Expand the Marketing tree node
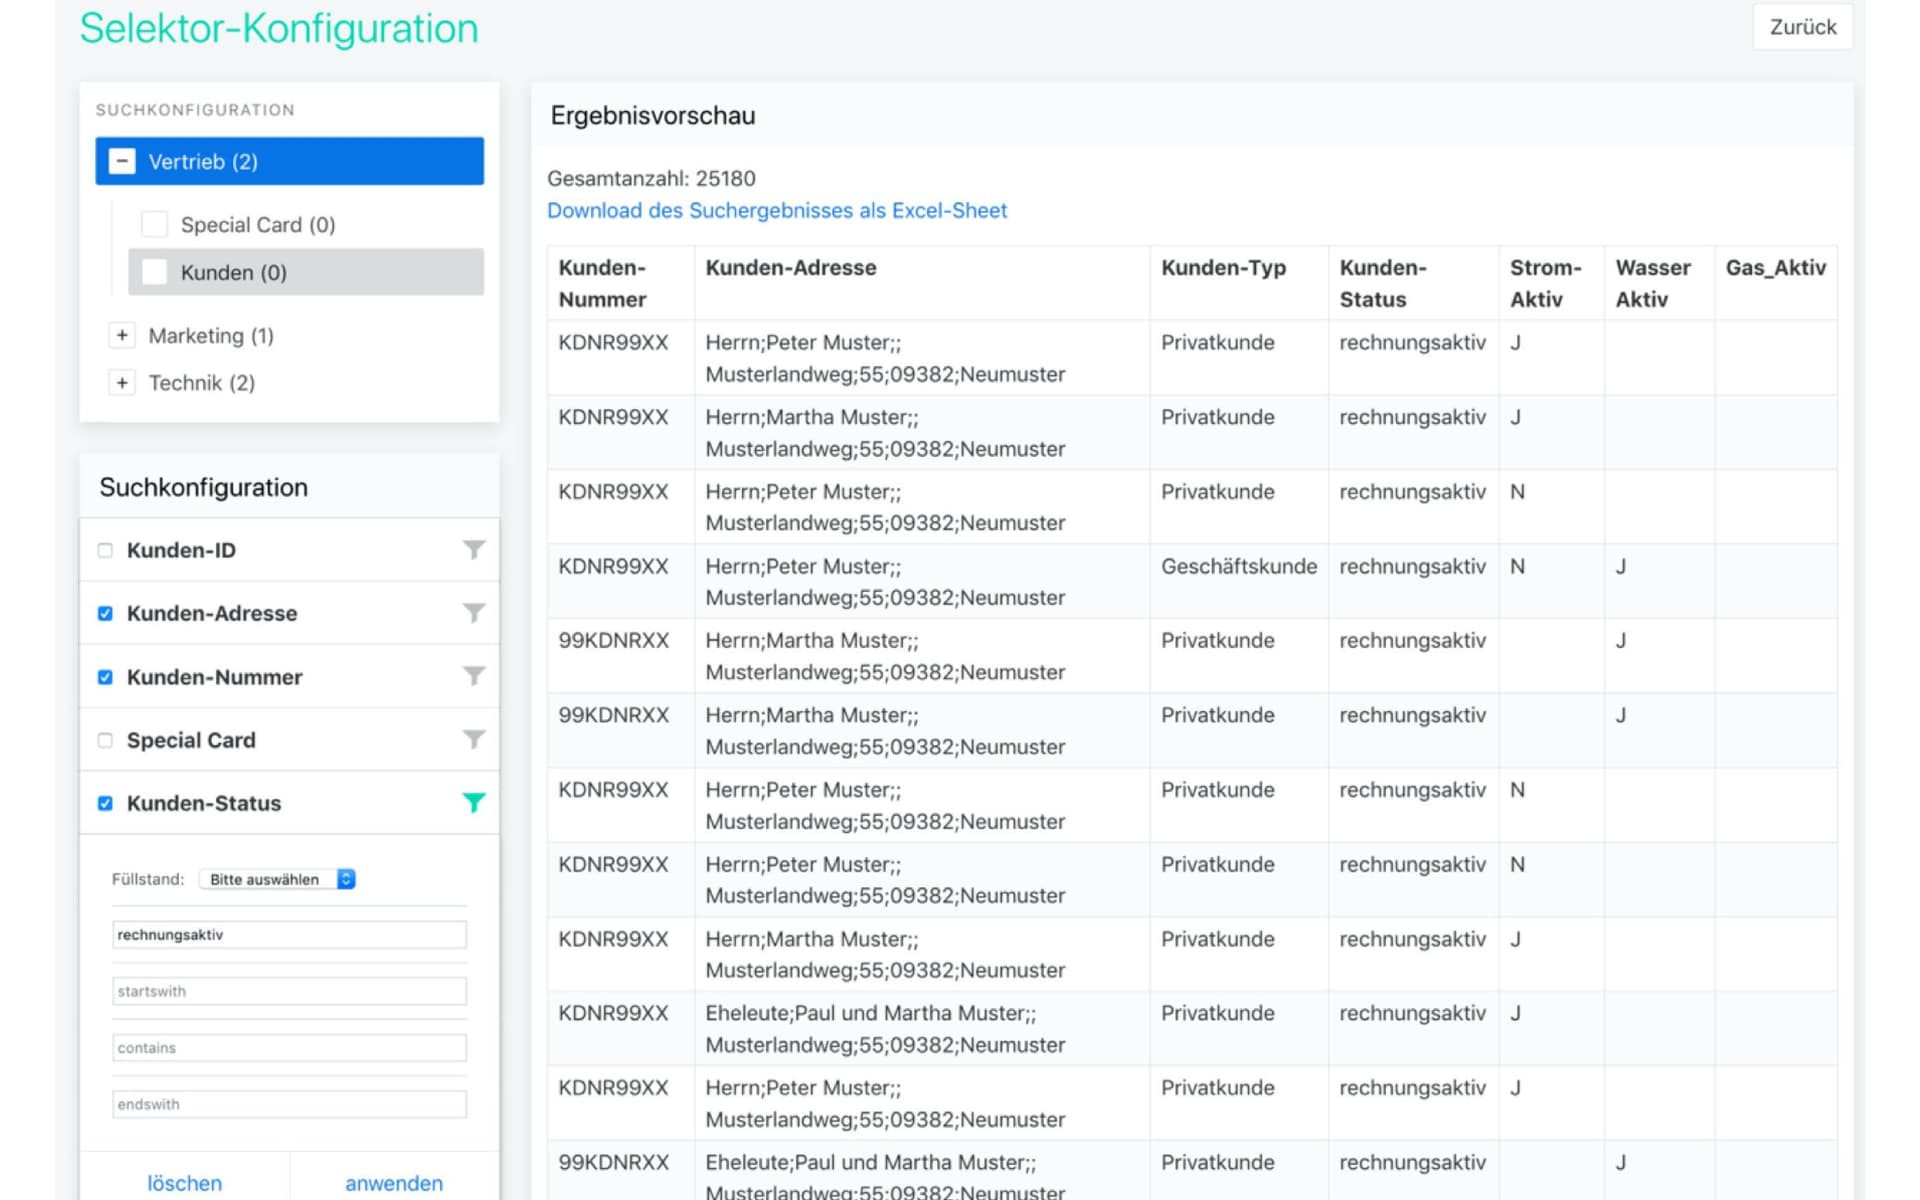The width and height of the screenshot is (1920, 1200). pos(122,335)
